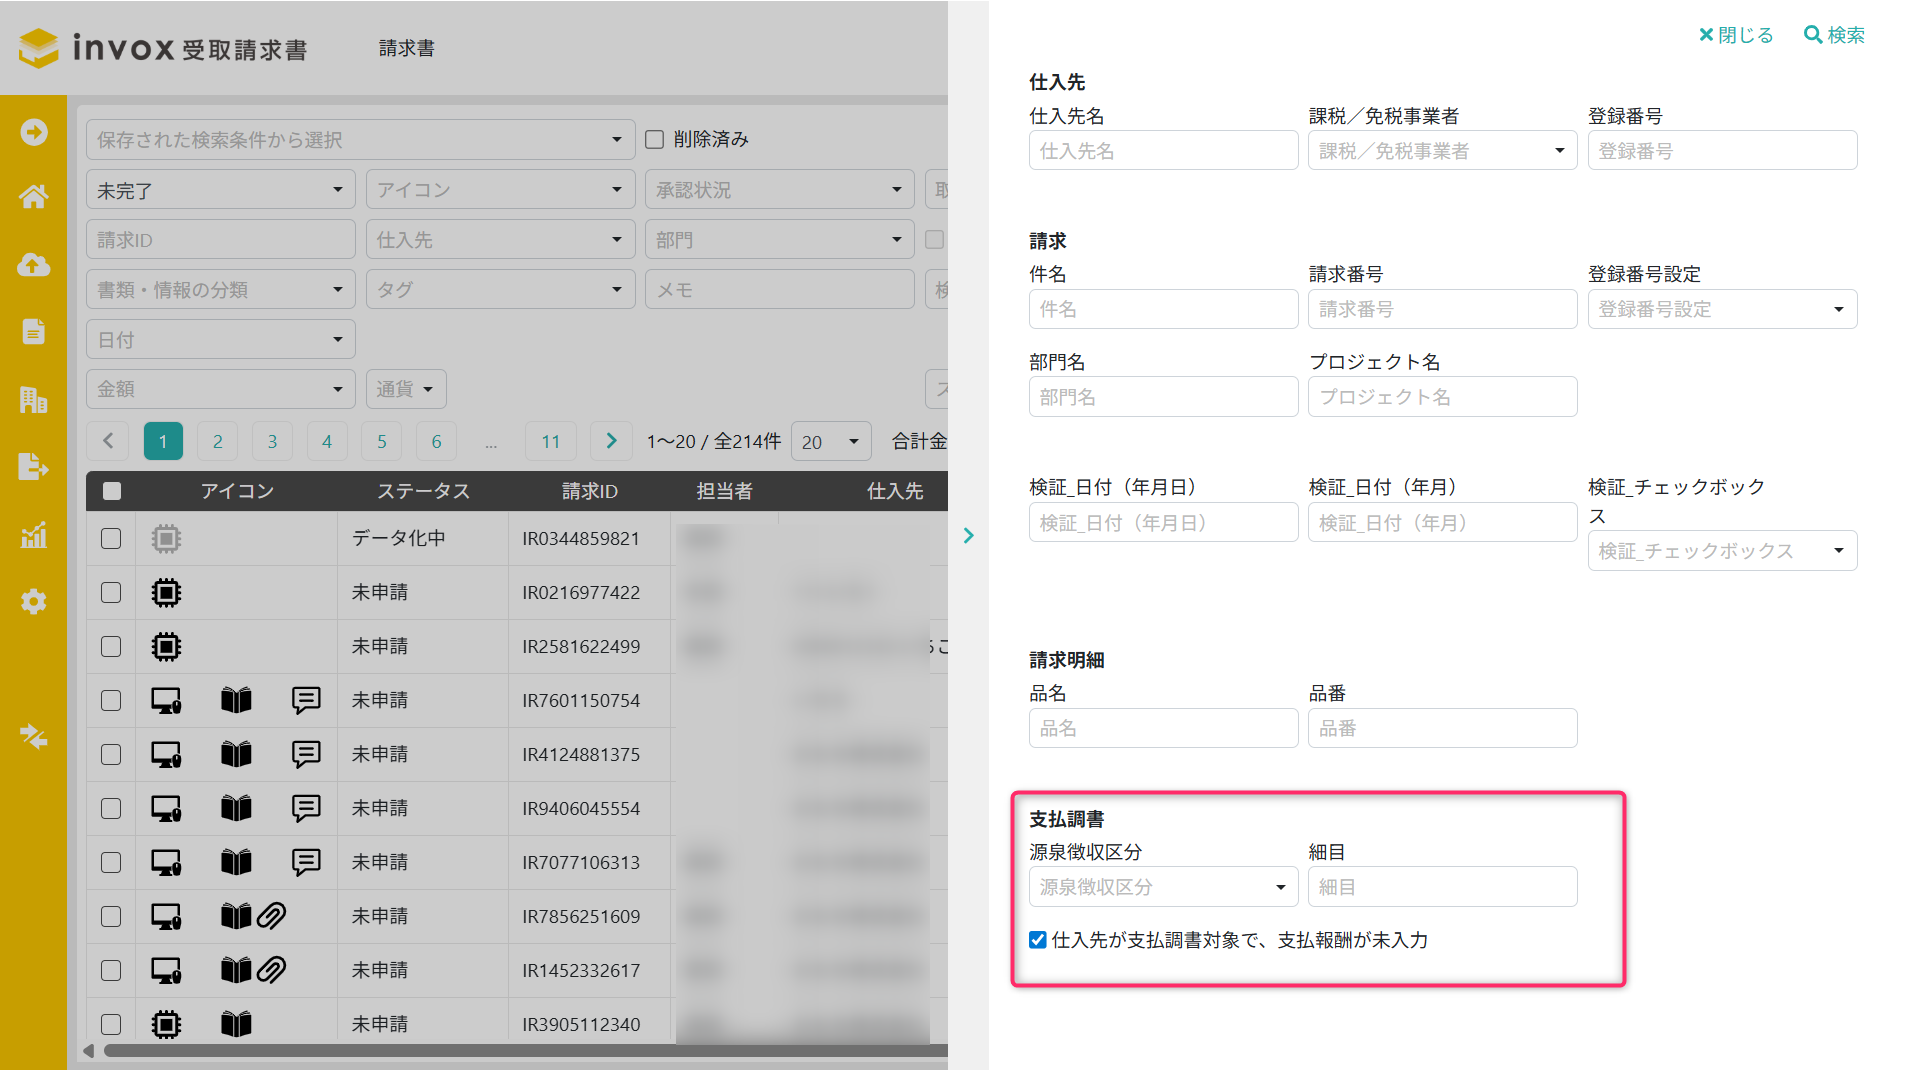
Task: Click the chart analytics sidebar icon
Action: tap(33, 535)
